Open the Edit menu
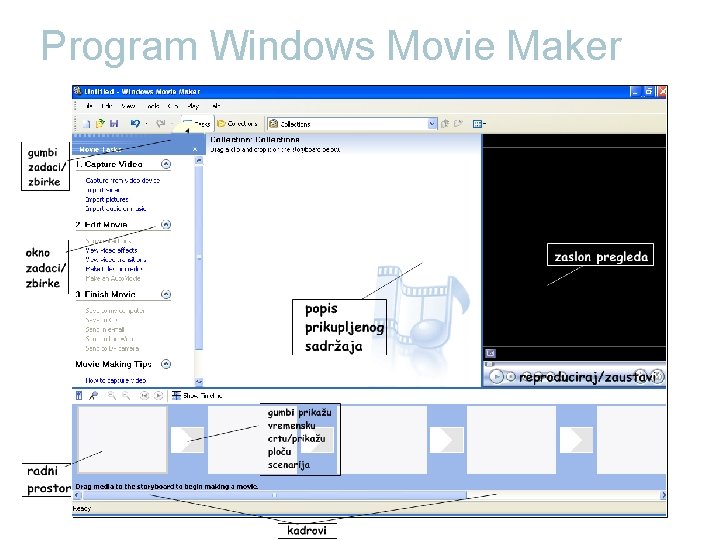Viewport: 720px width, 540px height. (x=107, y=106)
